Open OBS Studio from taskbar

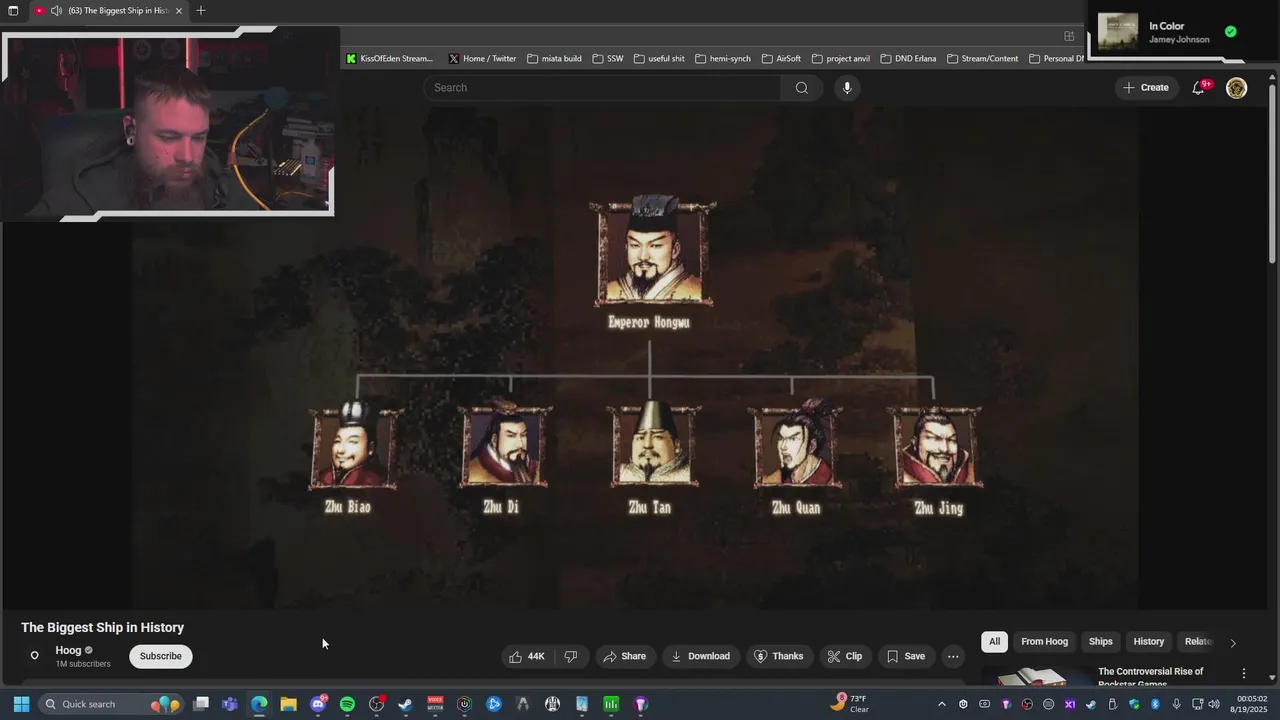click(376, 704)
